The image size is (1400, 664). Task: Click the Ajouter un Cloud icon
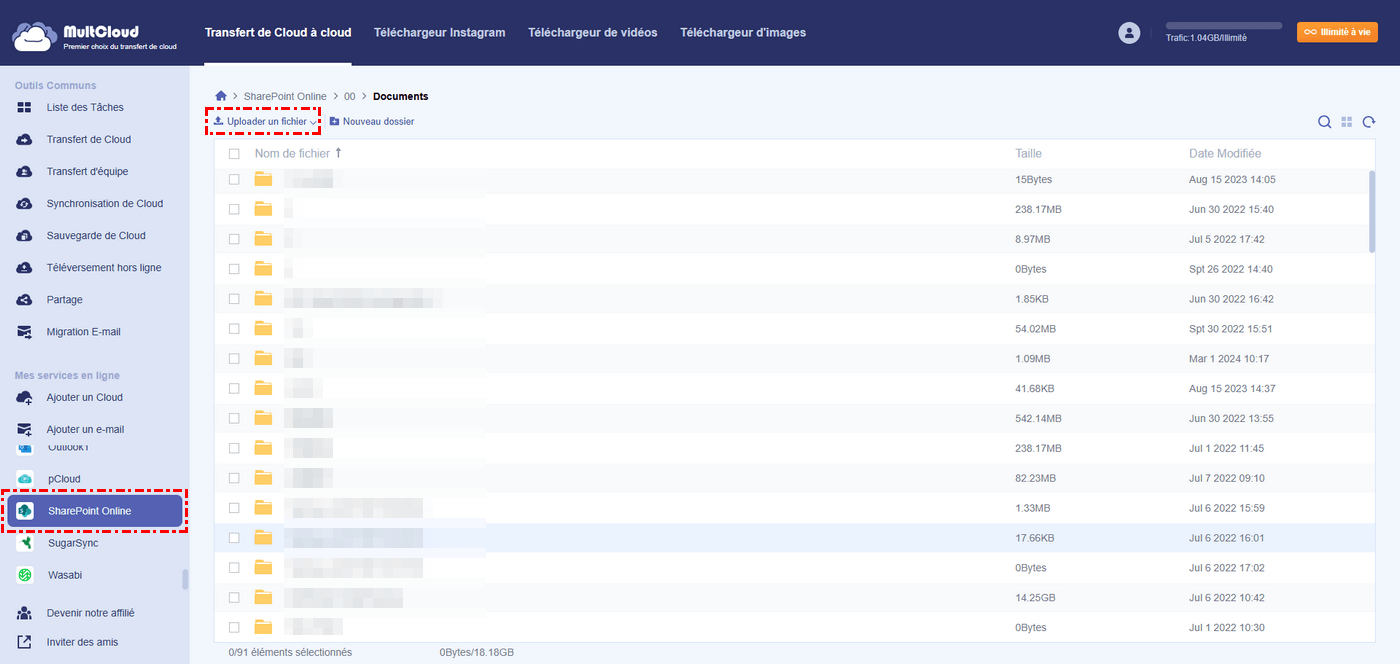point(25,397)
